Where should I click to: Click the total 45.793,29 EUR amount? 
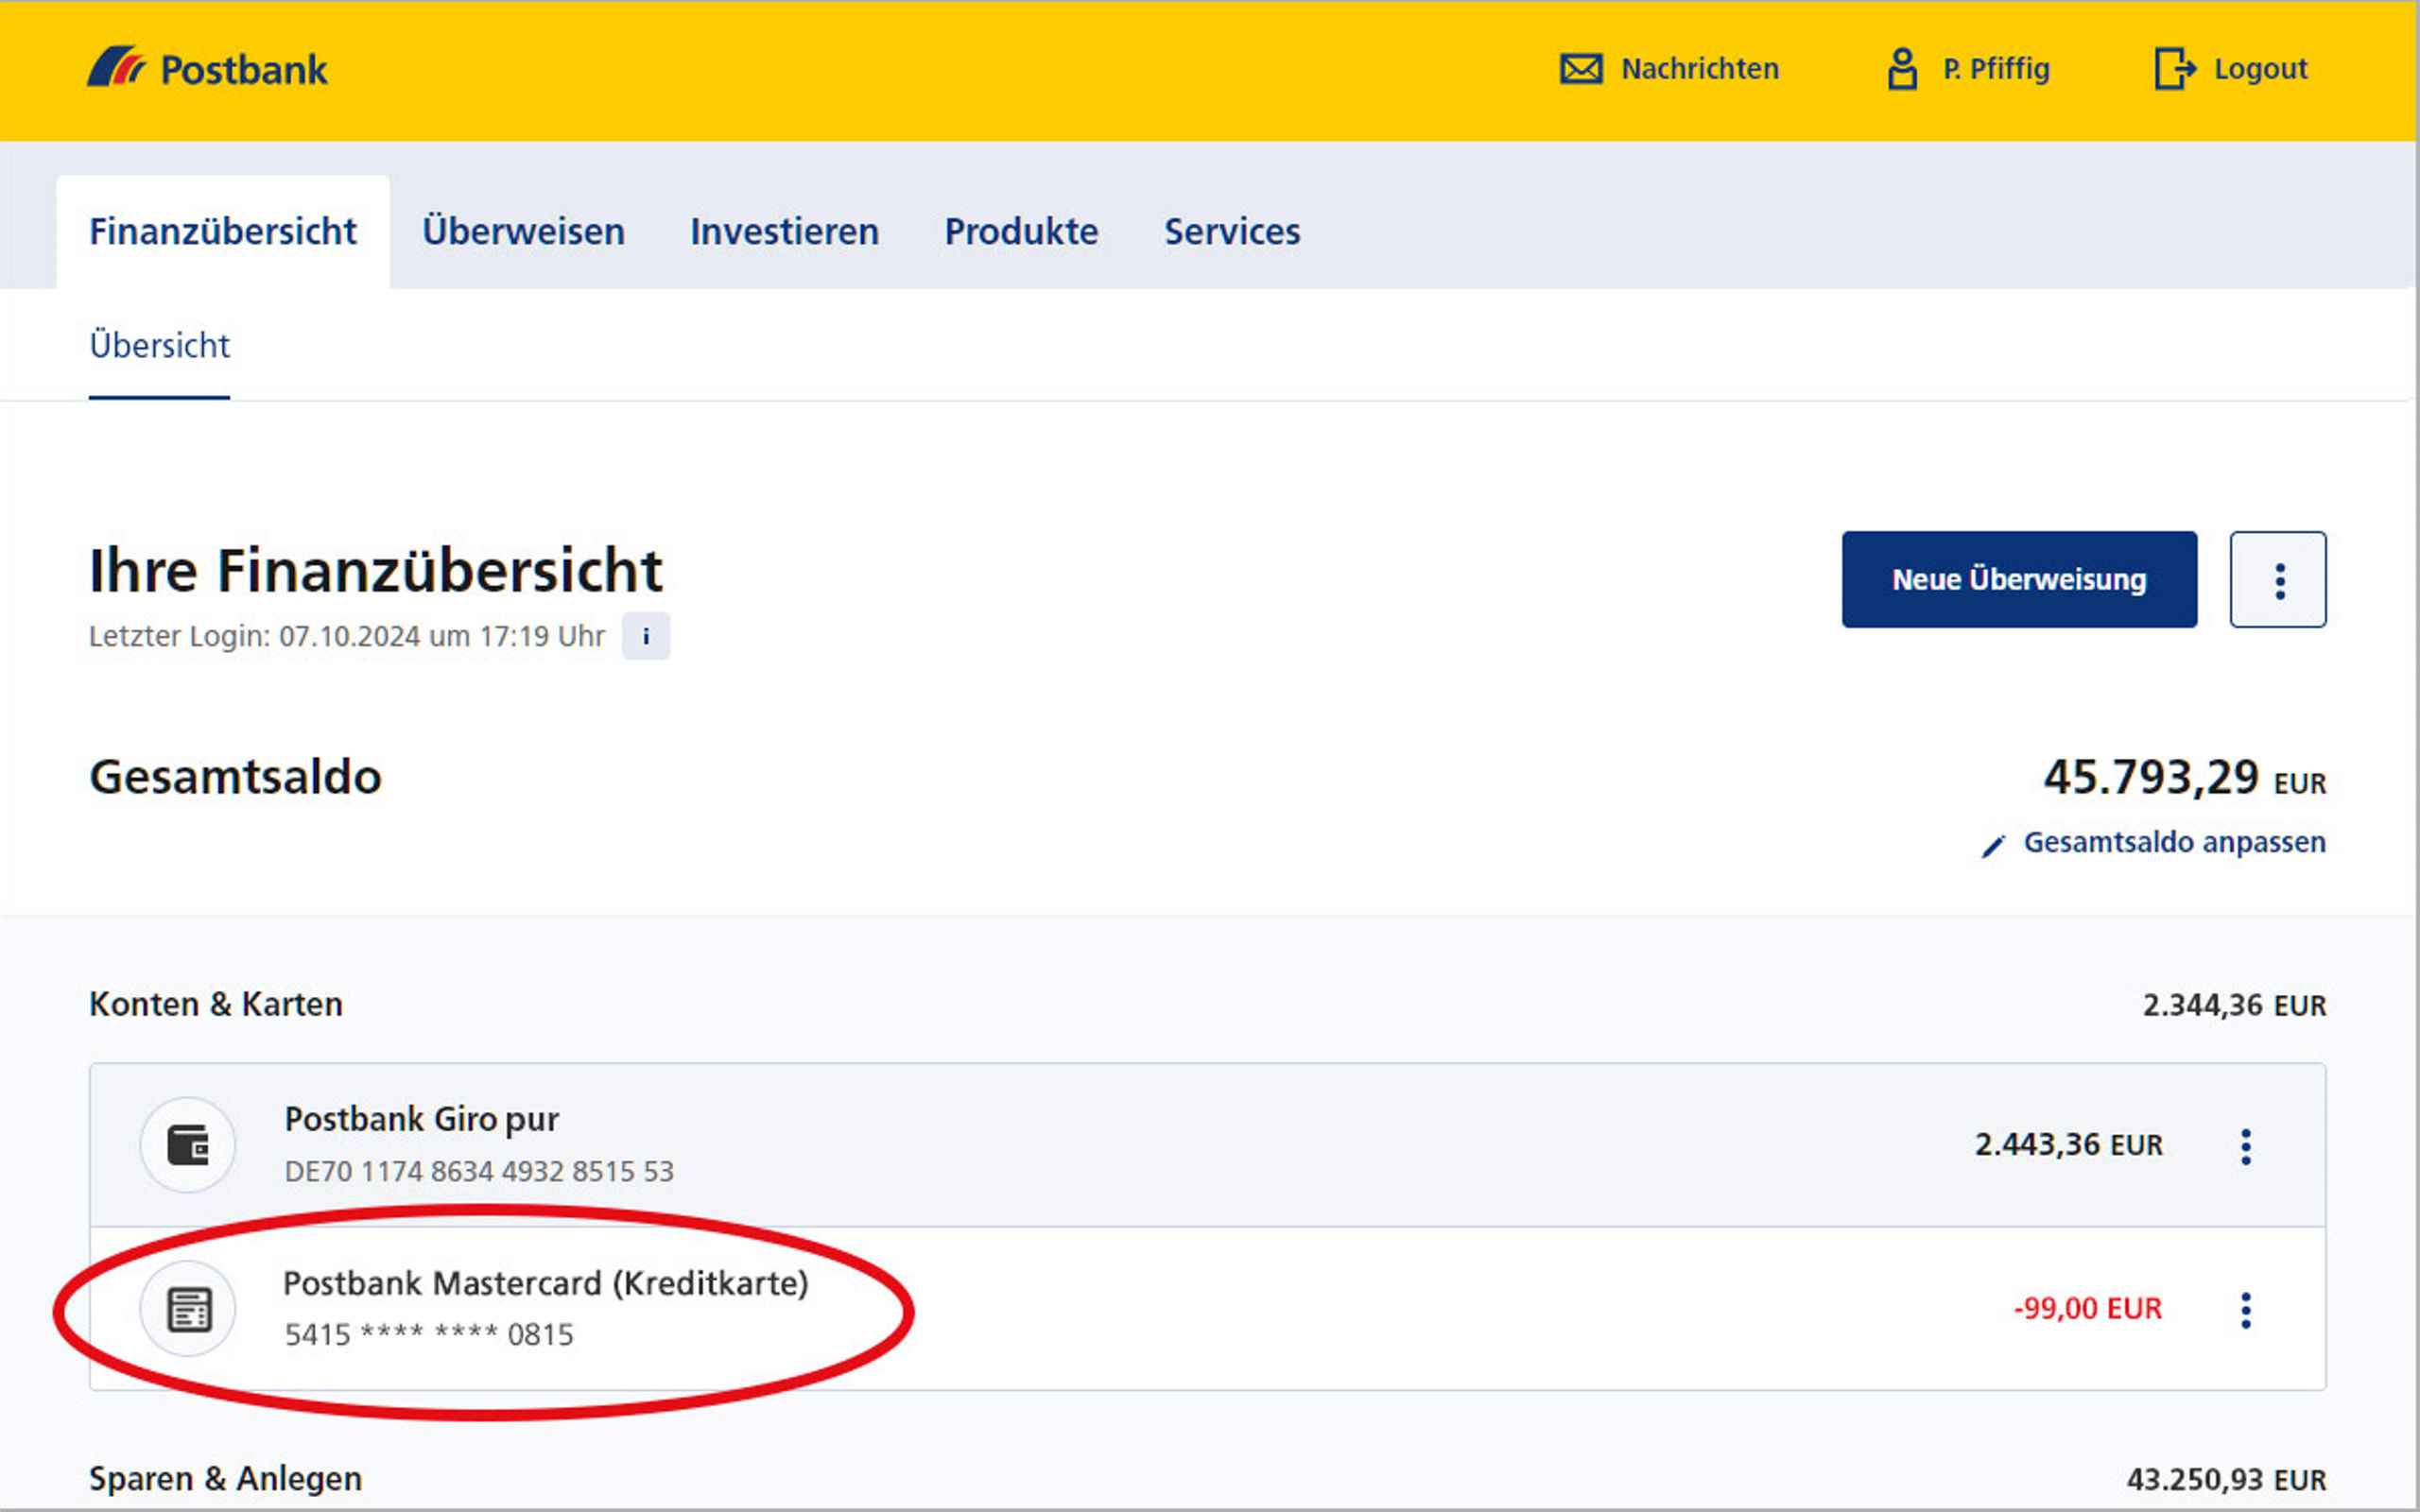[2184, 778]
